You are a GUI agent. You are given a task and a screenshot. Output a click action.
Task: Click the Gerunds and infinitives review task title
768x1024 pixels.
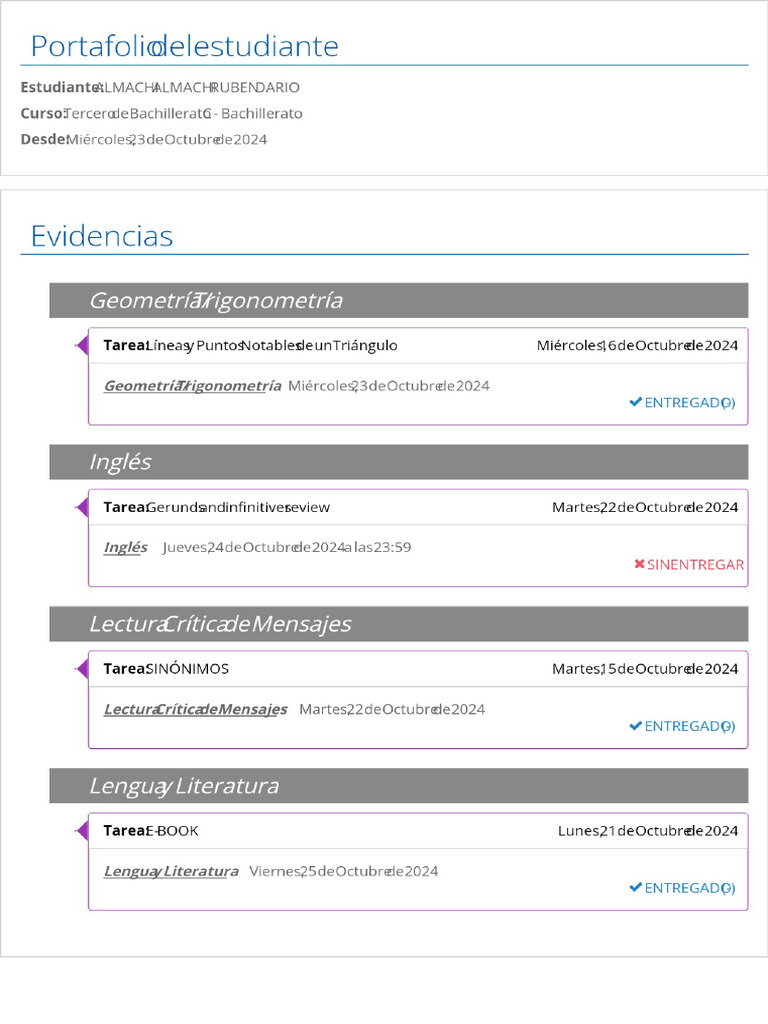(x=238, y=507)
